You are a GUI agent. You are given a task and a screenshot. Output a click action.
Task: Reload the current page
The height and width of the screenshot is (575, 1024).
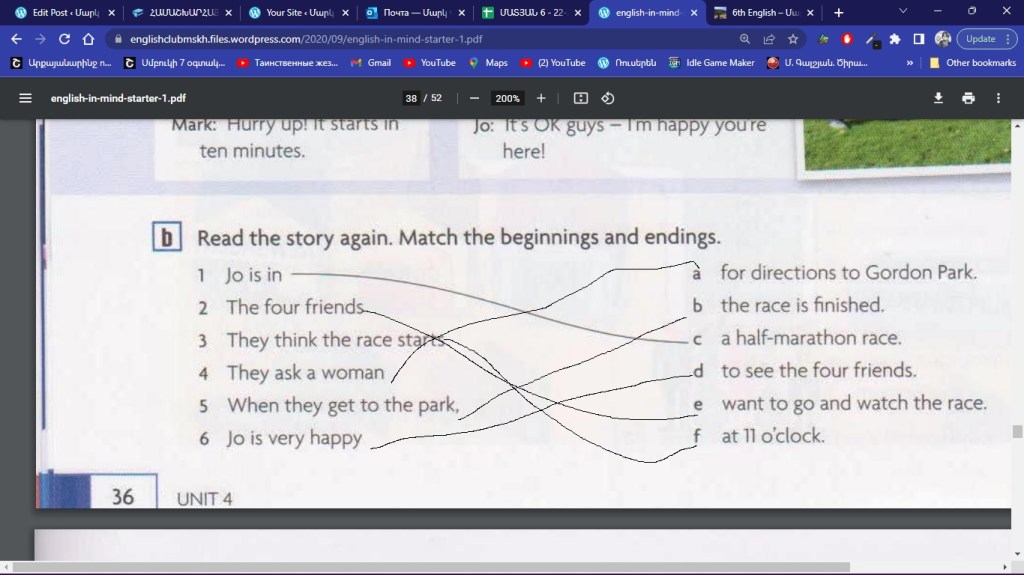coord(64,39)
